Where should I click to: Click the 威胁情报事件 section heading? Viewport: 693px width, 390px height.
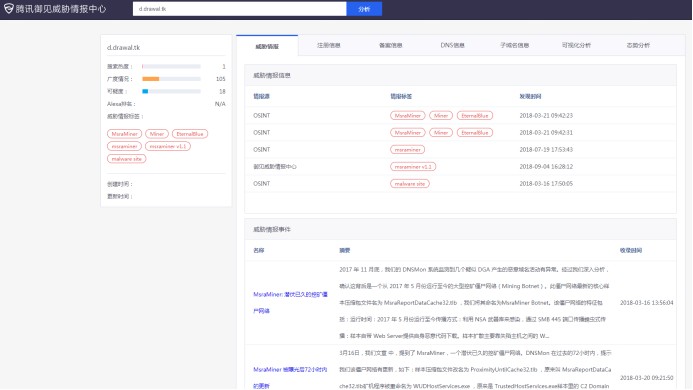click(272, 229)
